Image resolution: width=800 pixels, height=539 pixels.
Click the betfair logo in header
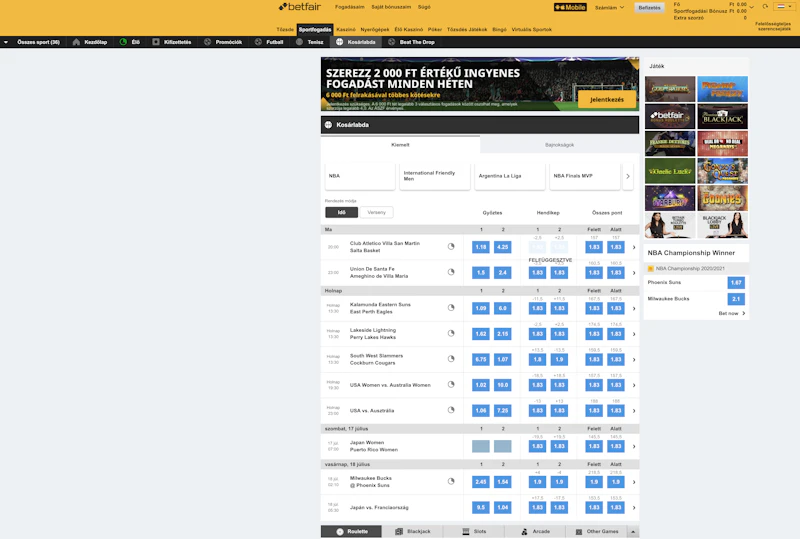pos(300,7)
